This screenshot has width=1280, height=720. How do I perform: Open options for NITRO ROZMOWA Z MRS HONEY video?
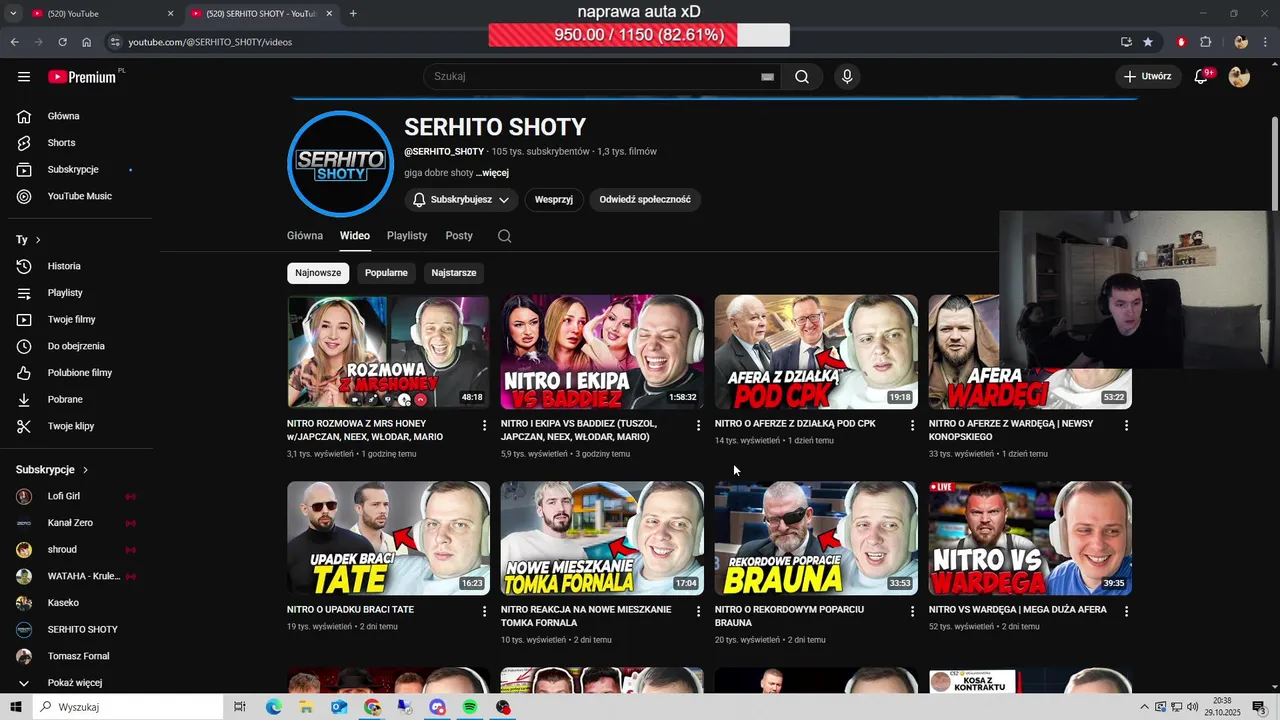485,425
